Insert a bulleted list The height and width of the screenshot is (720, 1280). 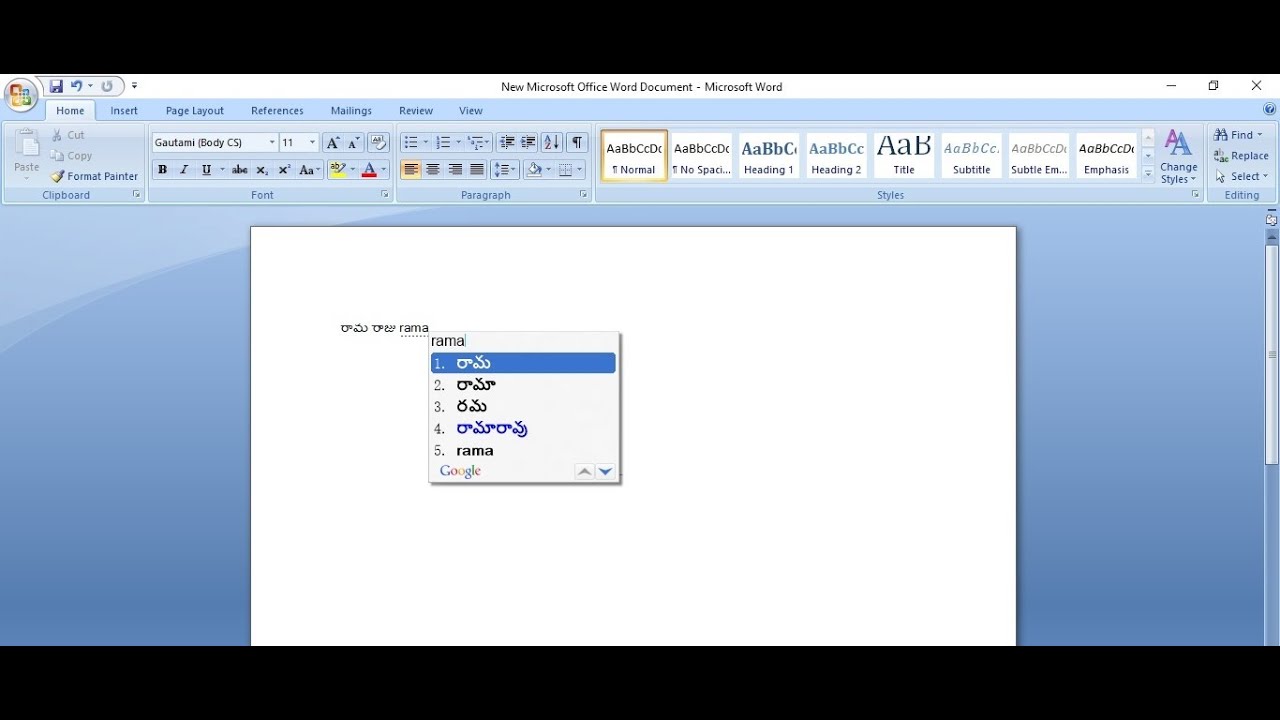(x=411, y=143)
